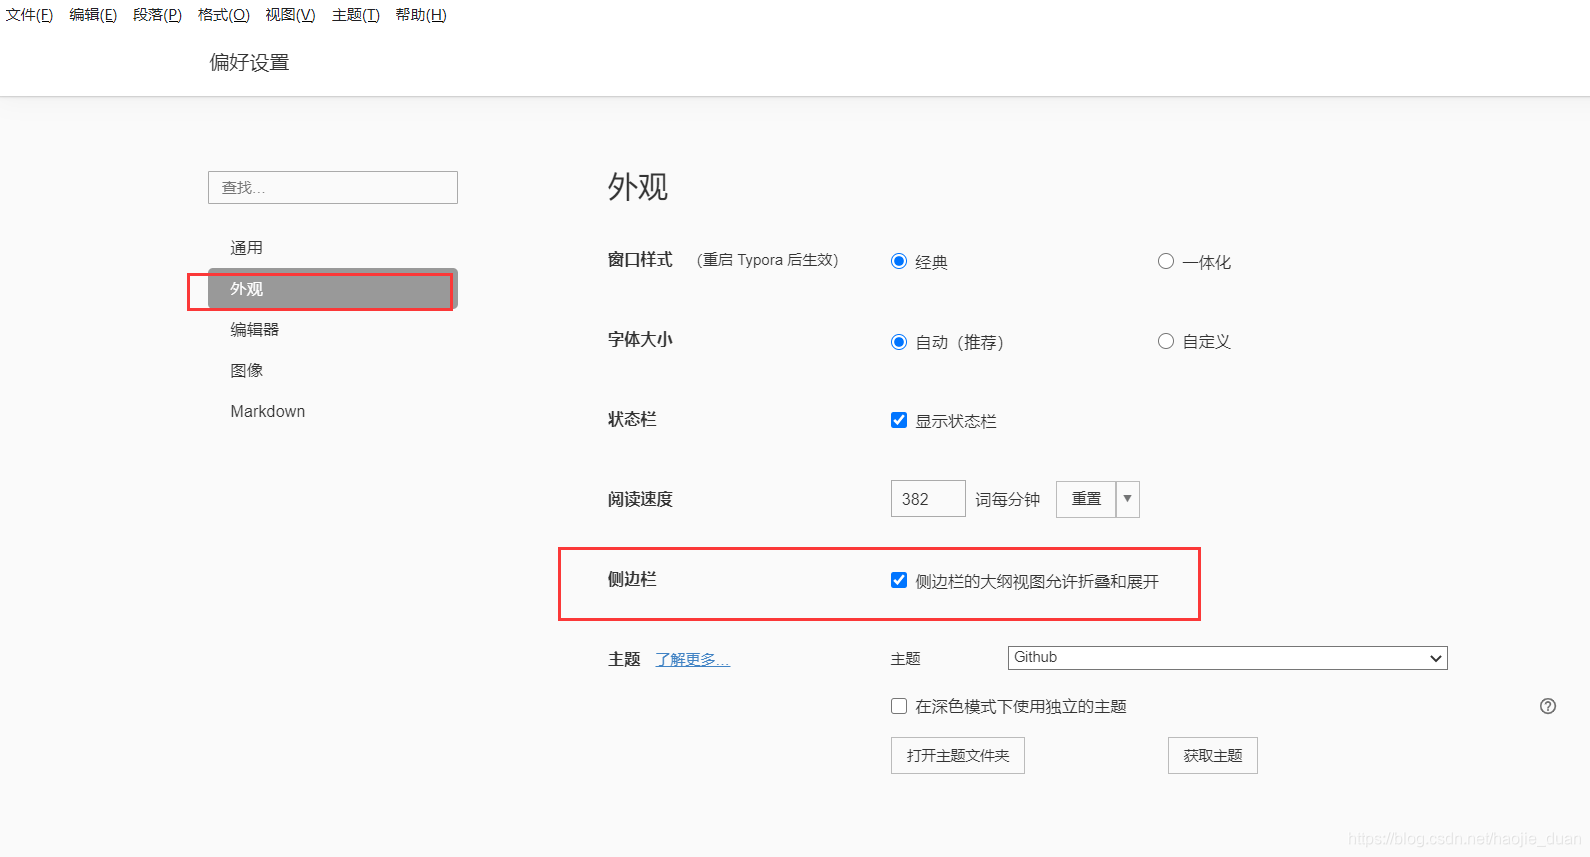
Task: Open the Github theme dropdown
Action: 1227,658
